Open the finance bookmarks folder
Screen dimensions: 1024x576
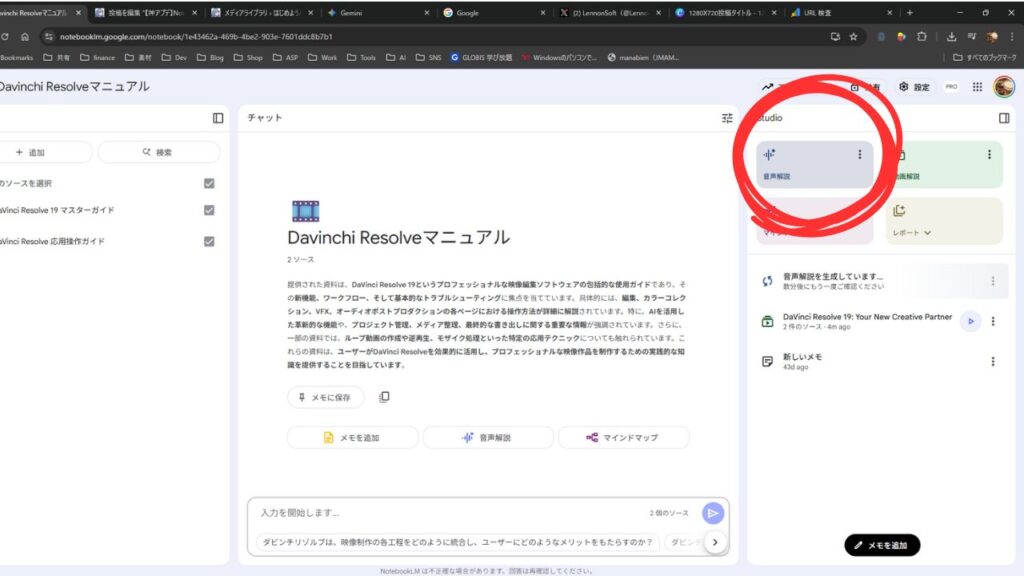coord(97,57)
